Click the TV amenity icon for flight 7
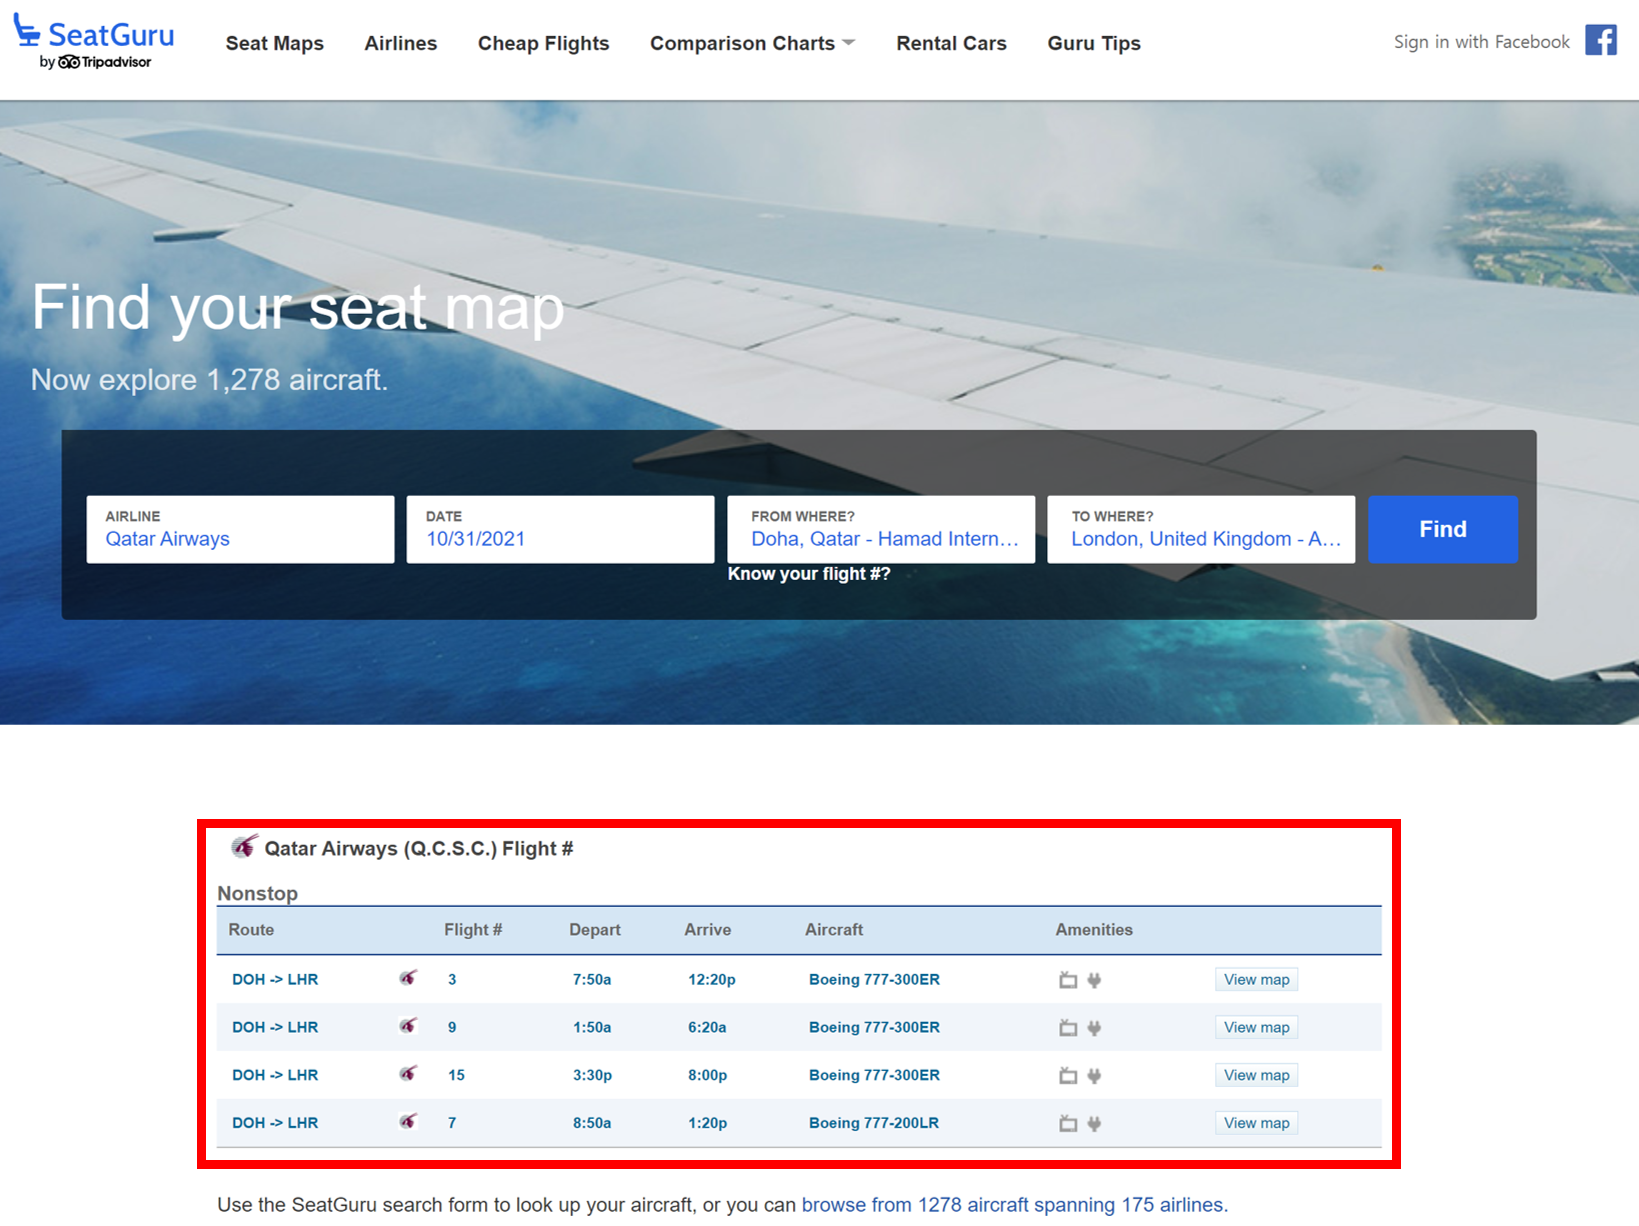Screen dimensions: 1639x1226 coord(1068,1124)
